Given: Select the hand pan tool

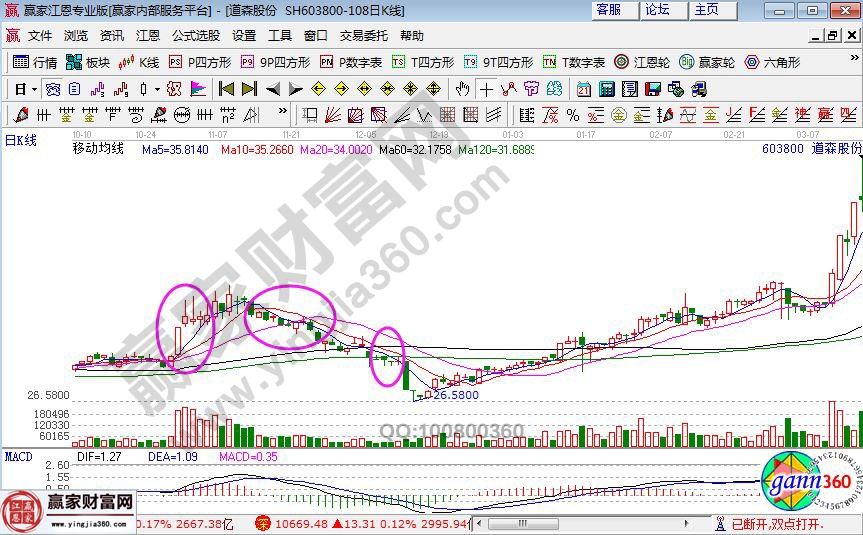Looking at the screenshot, I should (464, 89).
